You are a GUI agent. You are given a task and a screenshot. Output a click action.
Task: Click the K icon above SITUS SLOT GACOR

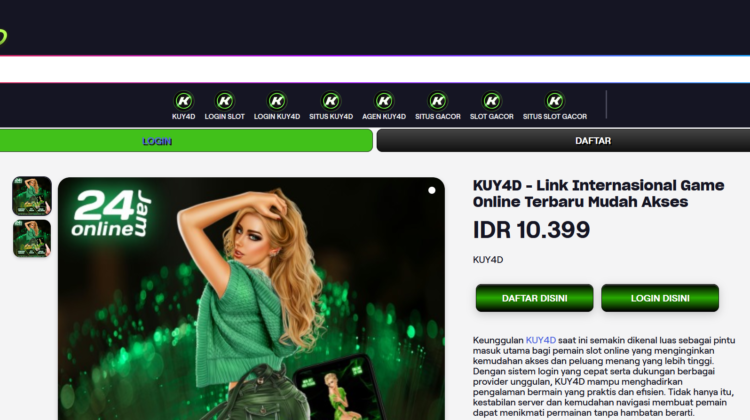(555, 101)
